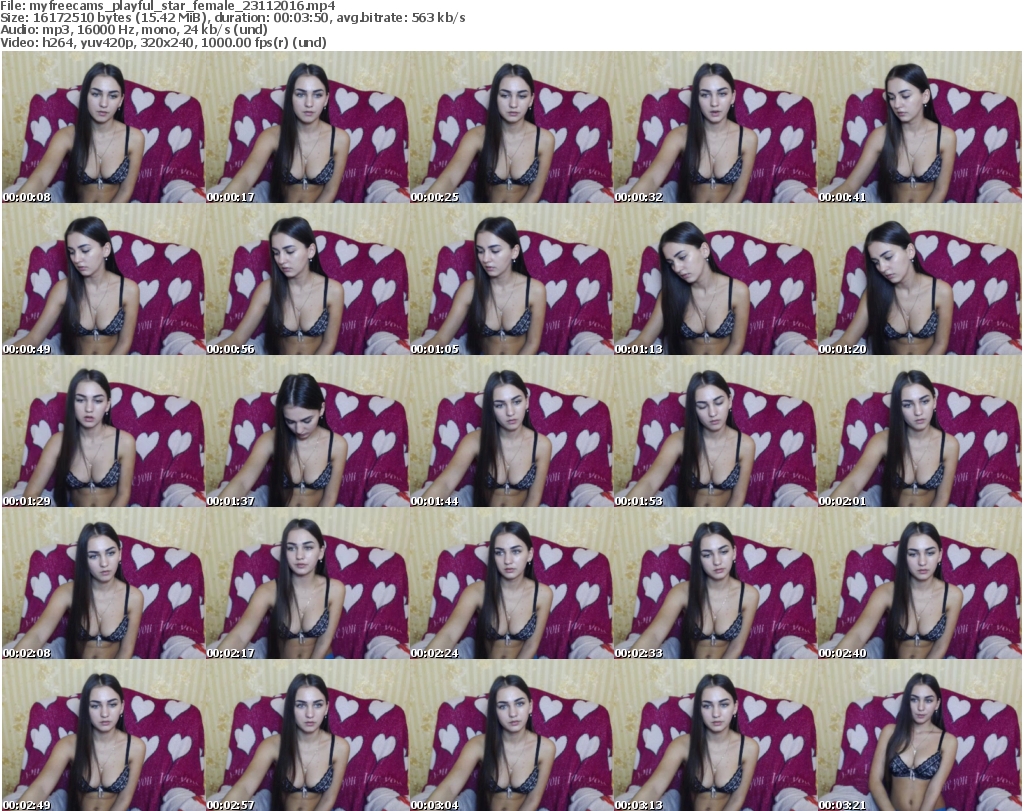Select the thumbnail stamped 00:00:08
1024x811 pixels.
[x=103, y=127]
